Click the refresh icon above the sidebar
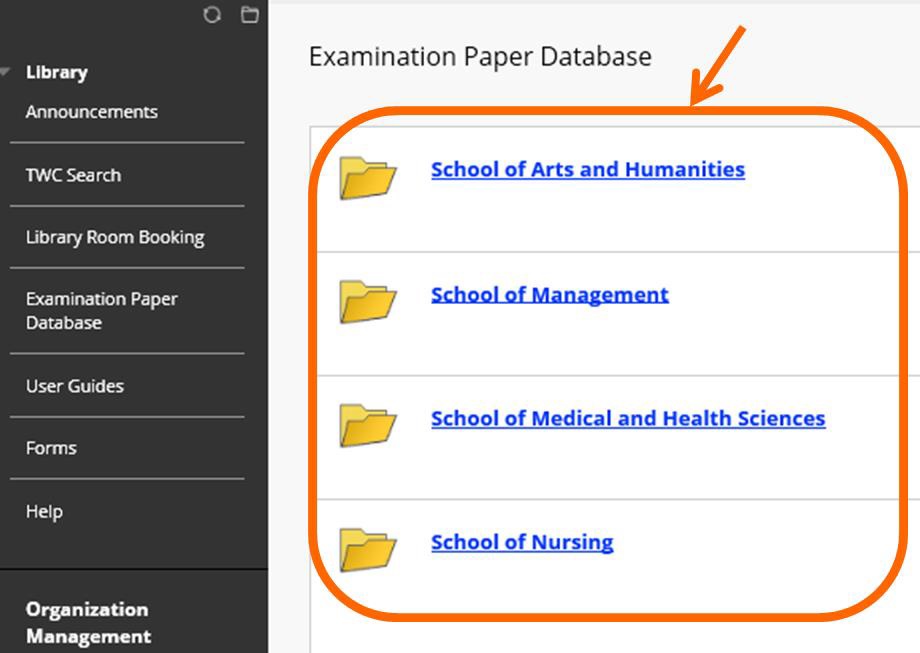The height and width of the screenshot is (653, 920). tap(212, 15)
